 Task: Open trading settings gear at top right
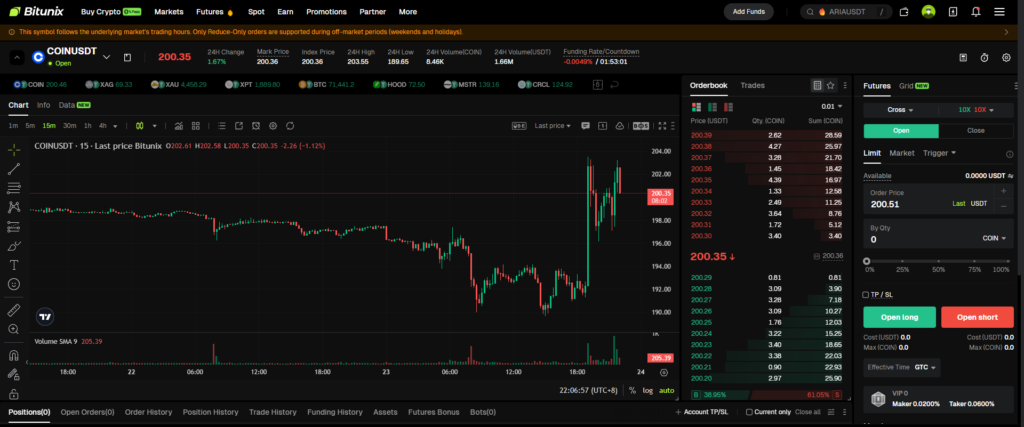(x=1006, y=57)
